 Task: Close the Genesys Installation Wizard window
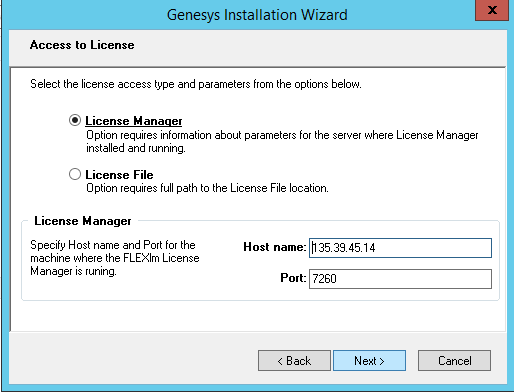[492, 10]
